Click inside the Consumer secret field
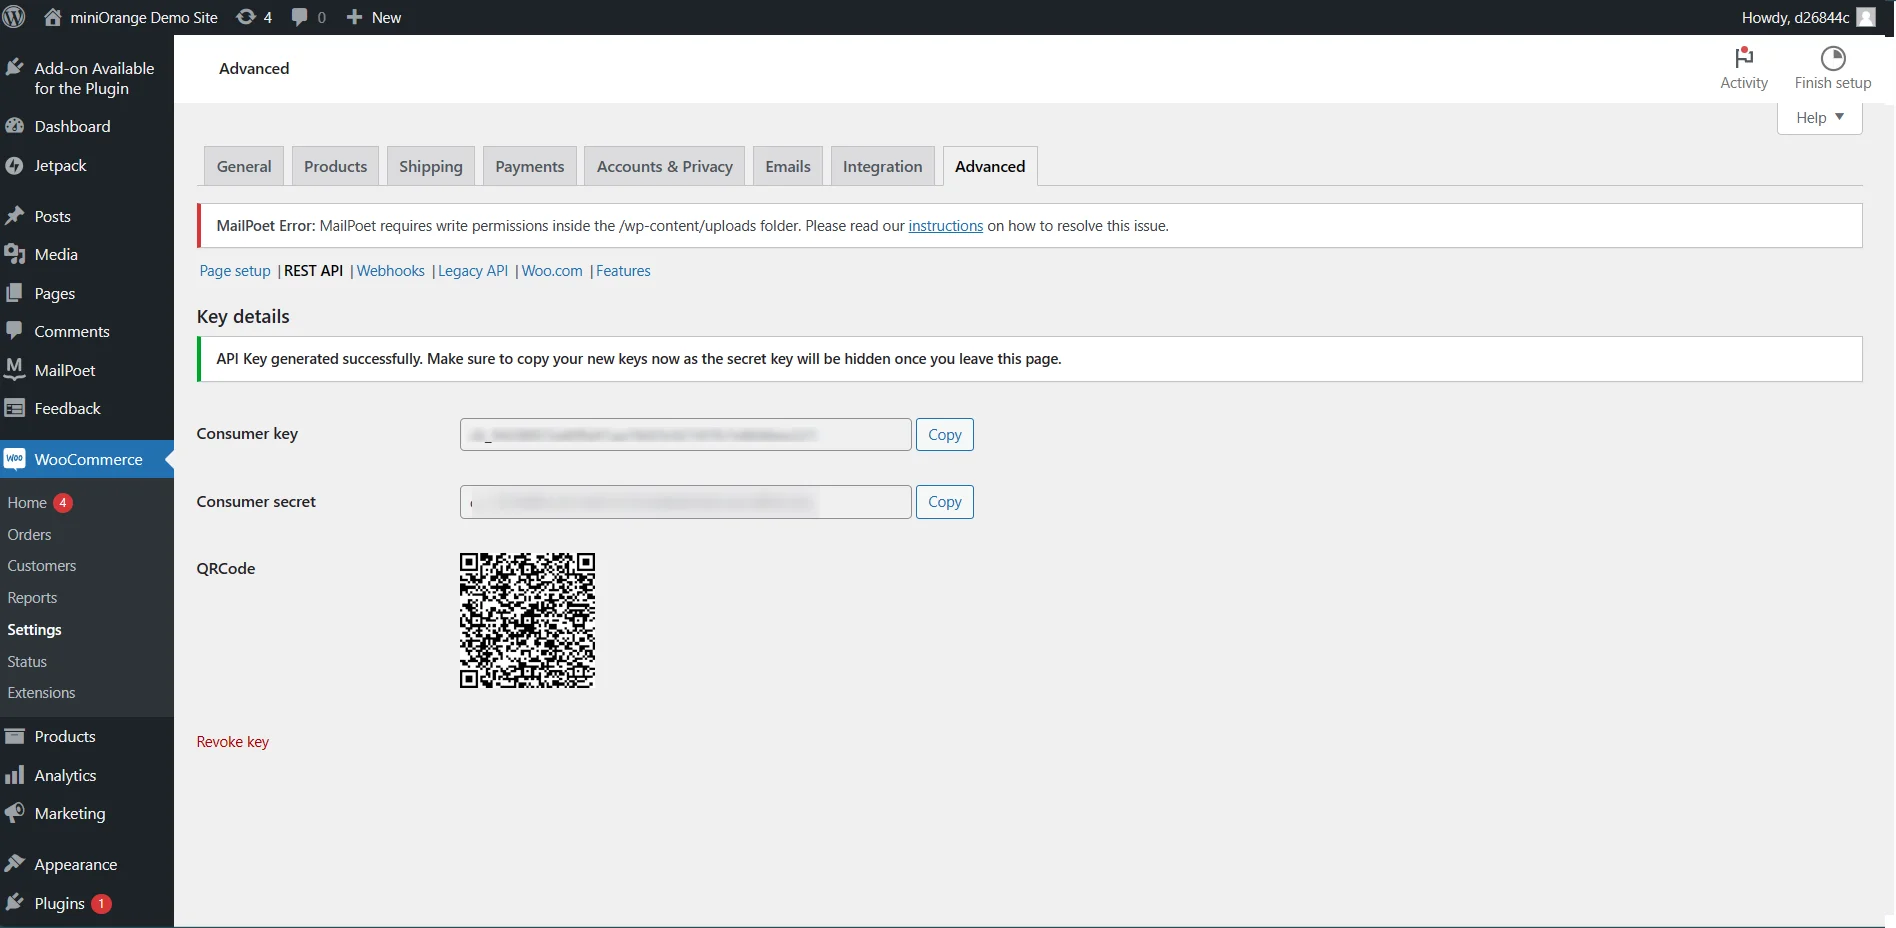 [684, 501]
